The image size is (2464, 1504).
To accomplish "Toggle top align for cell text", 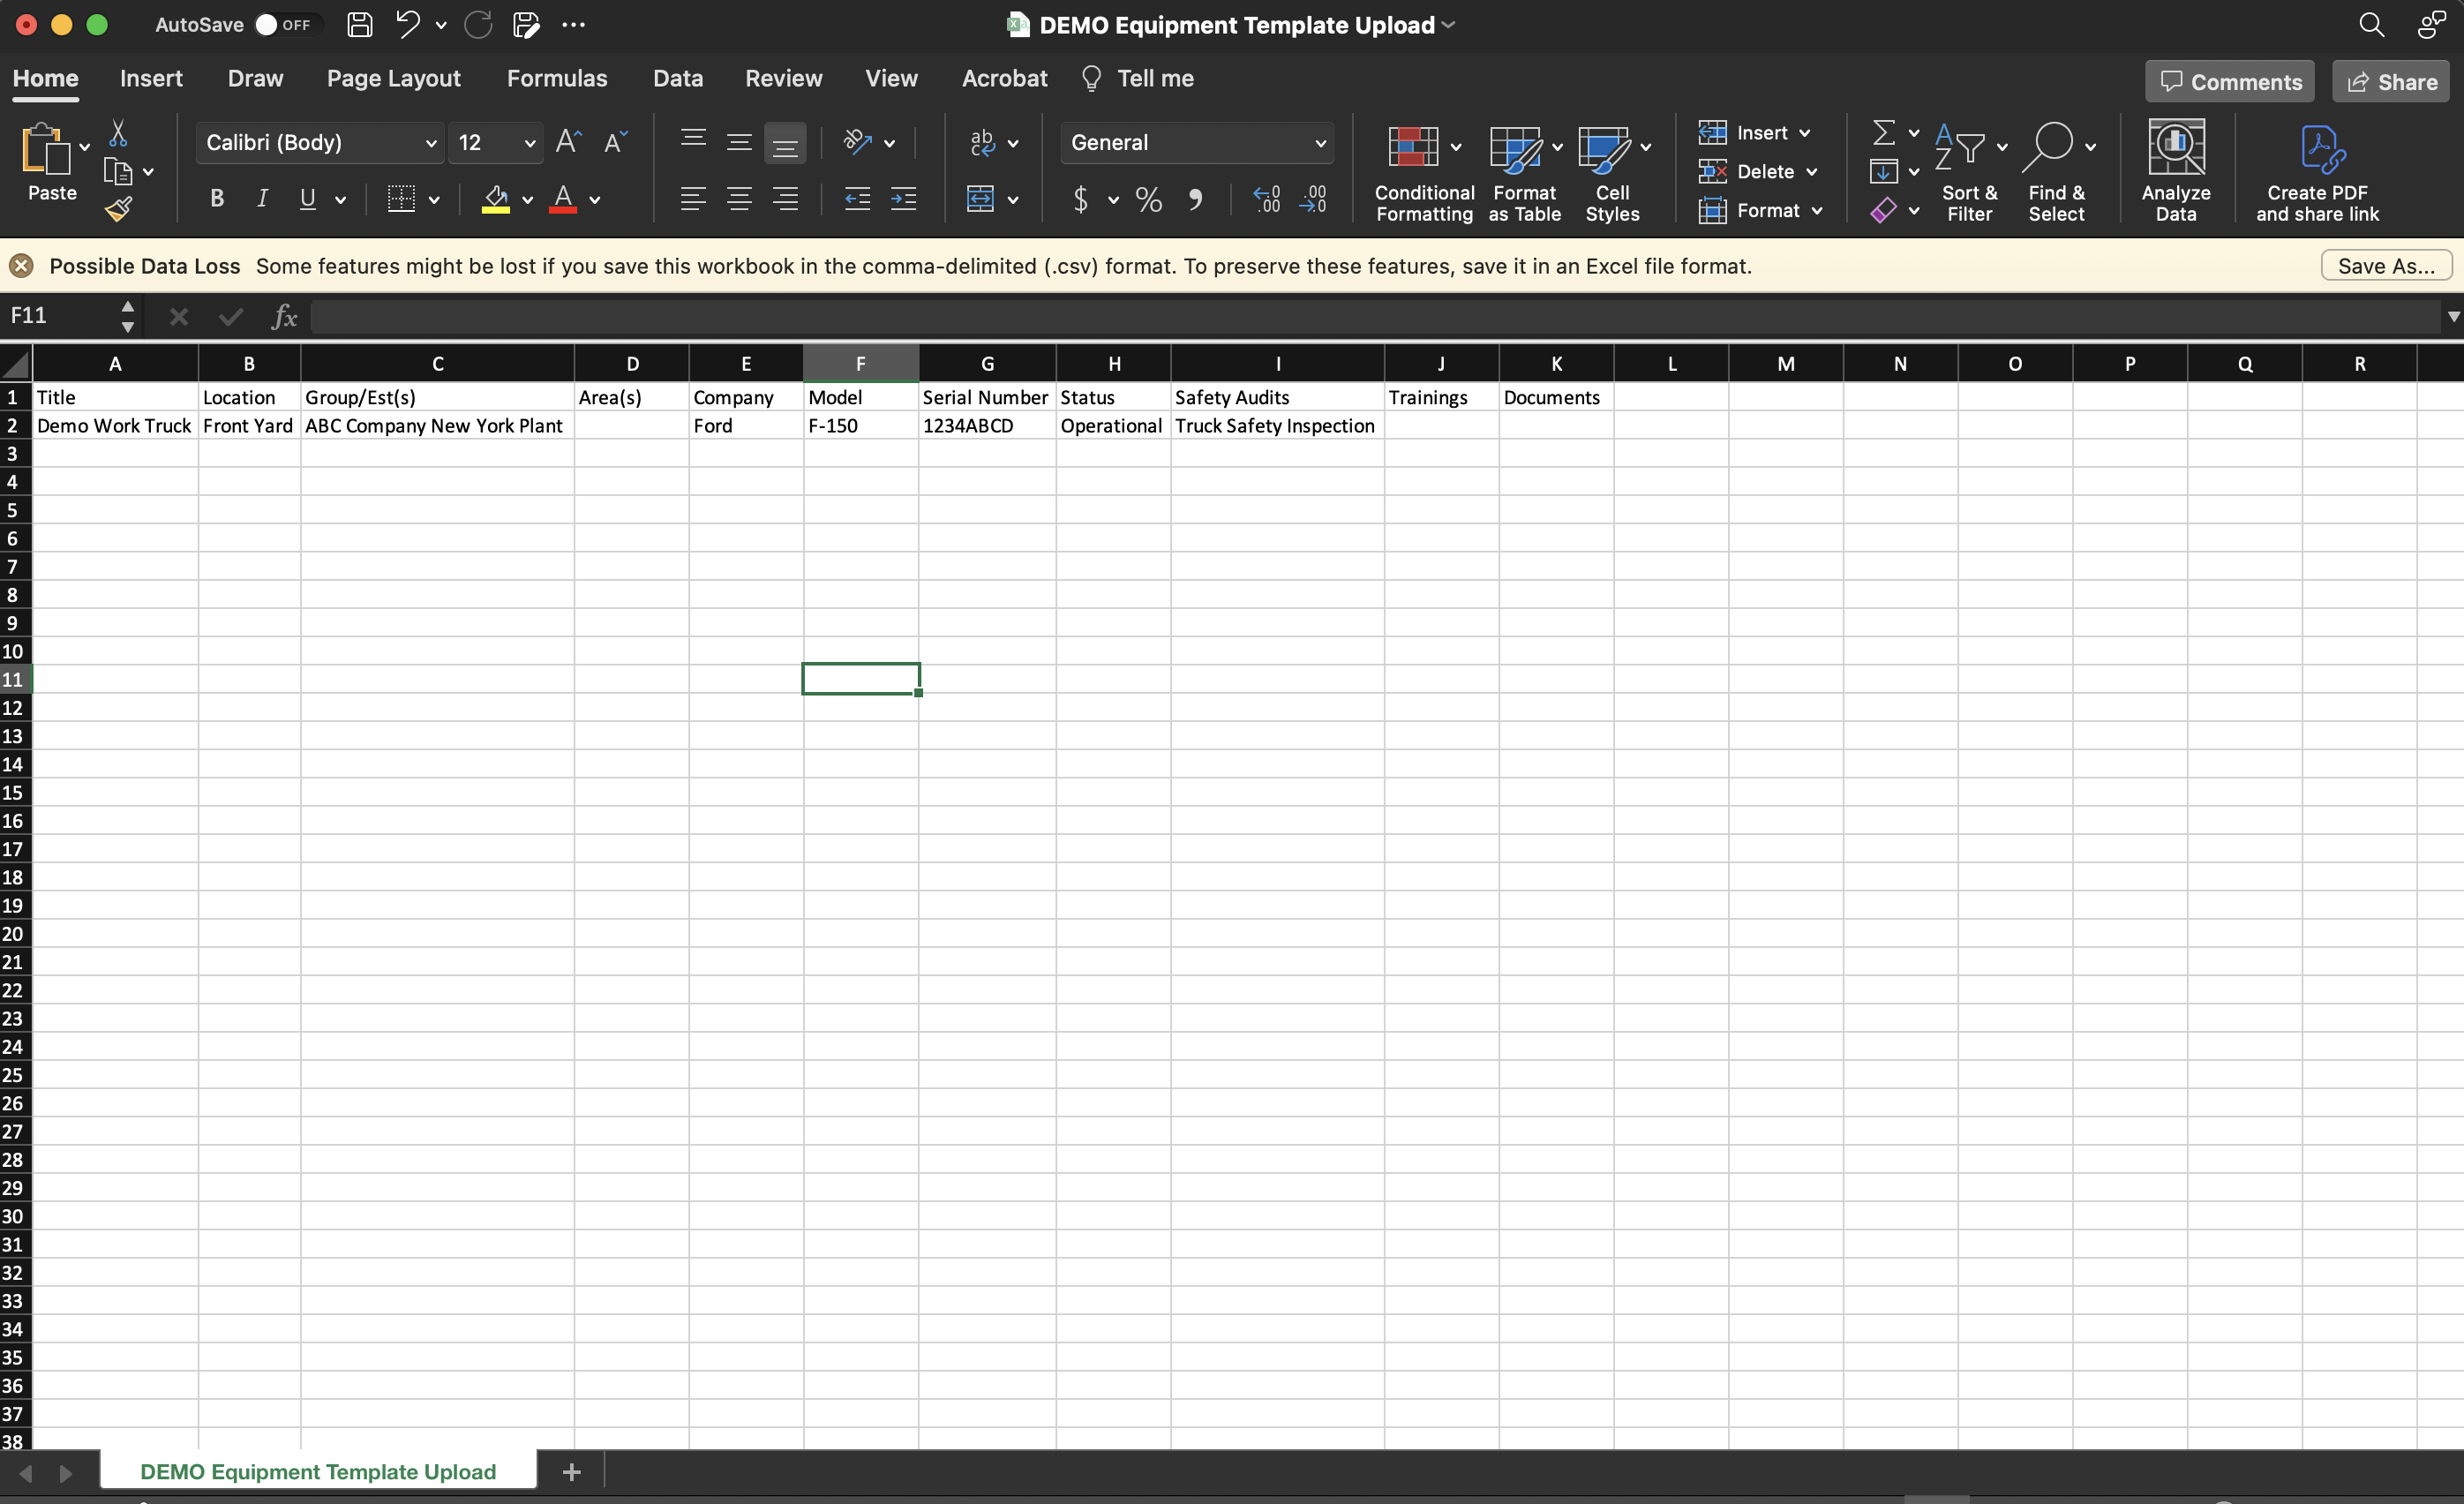I will [x=693, y=142].
